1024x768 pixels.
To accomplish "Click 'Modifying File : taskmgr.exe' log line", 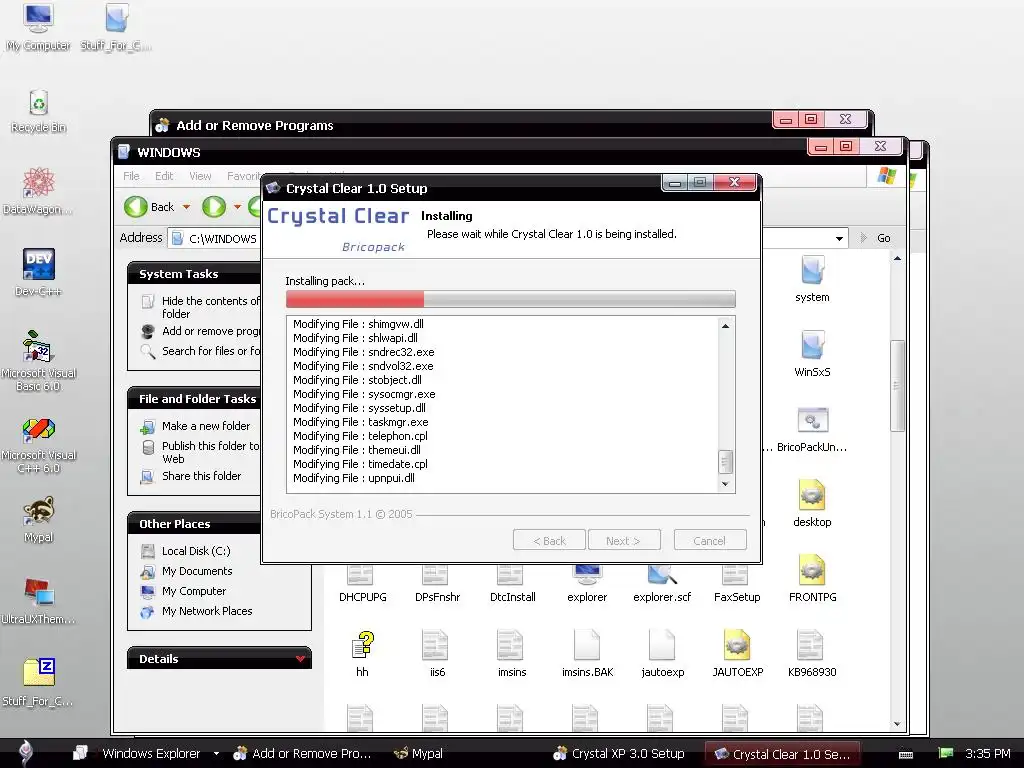I will (x=360, y=422).
